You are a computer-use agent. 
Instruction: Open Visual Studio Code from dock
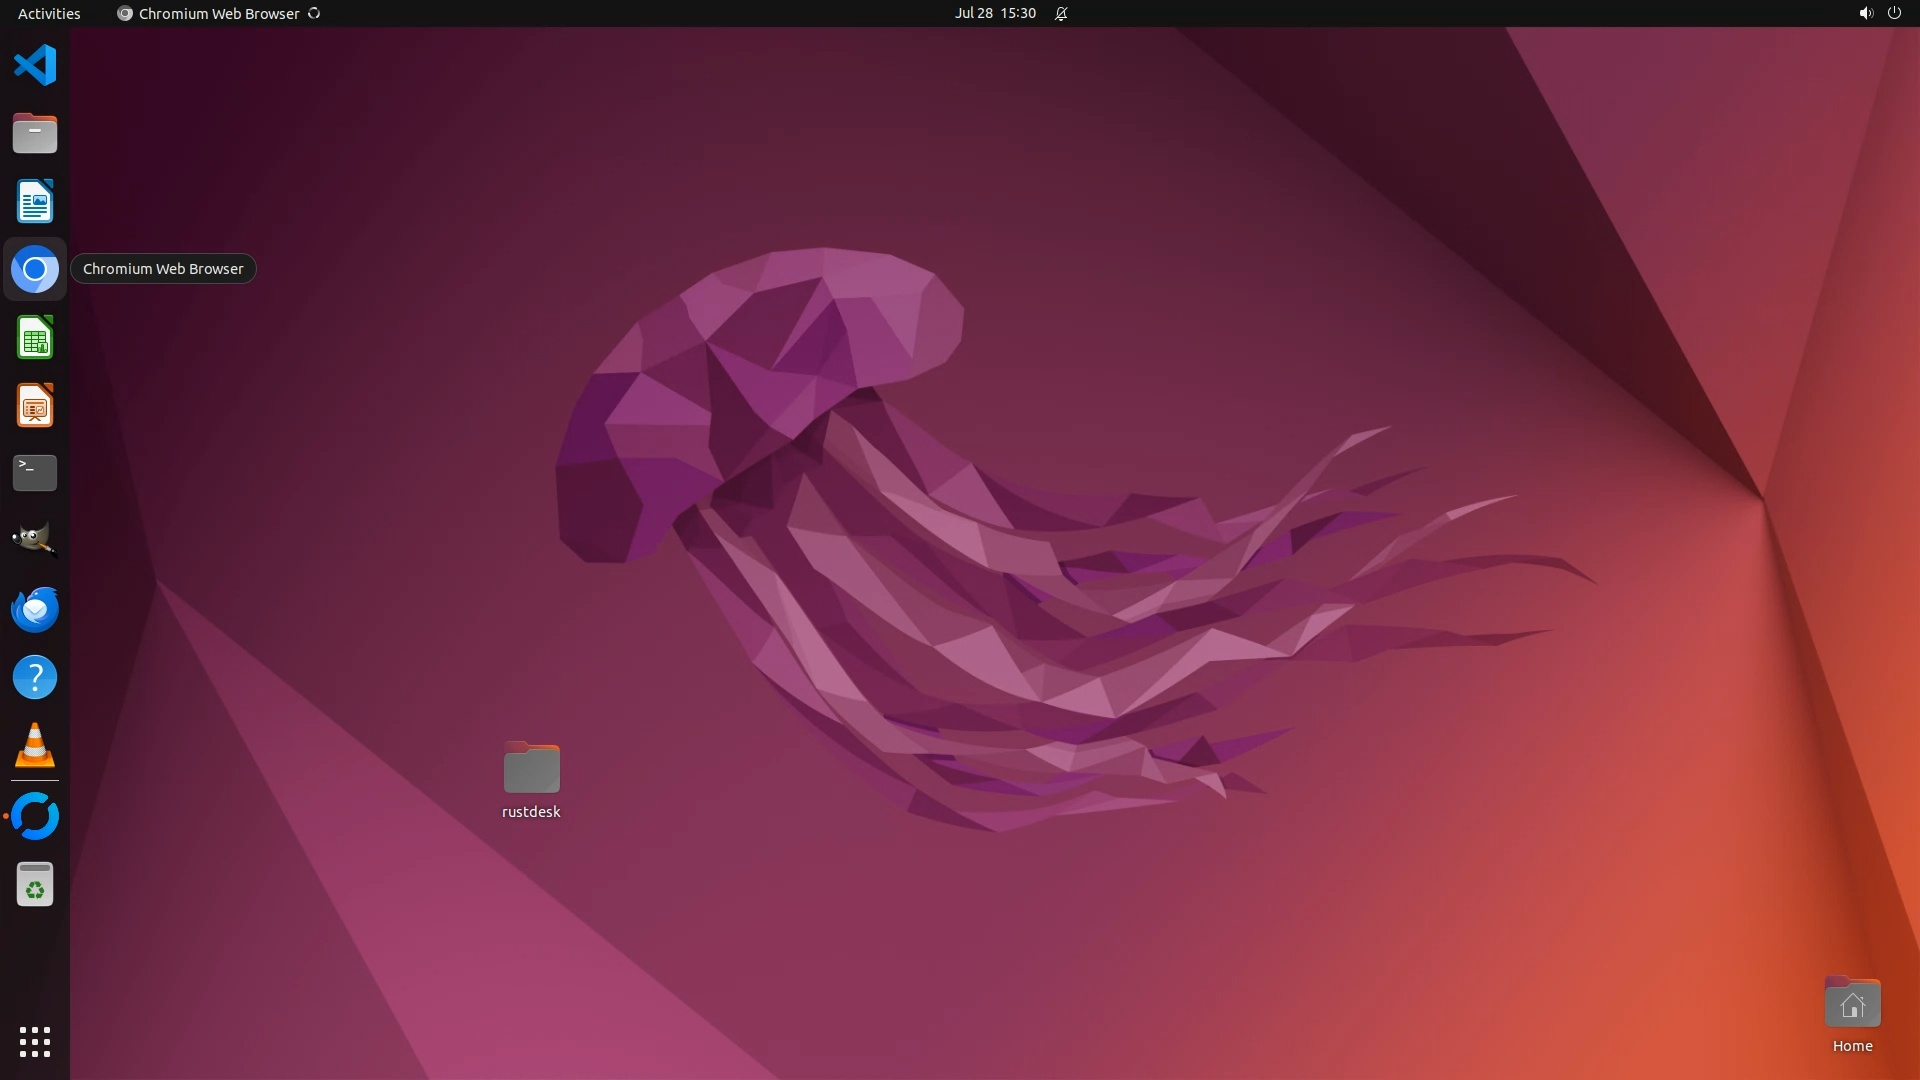point(35,66)
